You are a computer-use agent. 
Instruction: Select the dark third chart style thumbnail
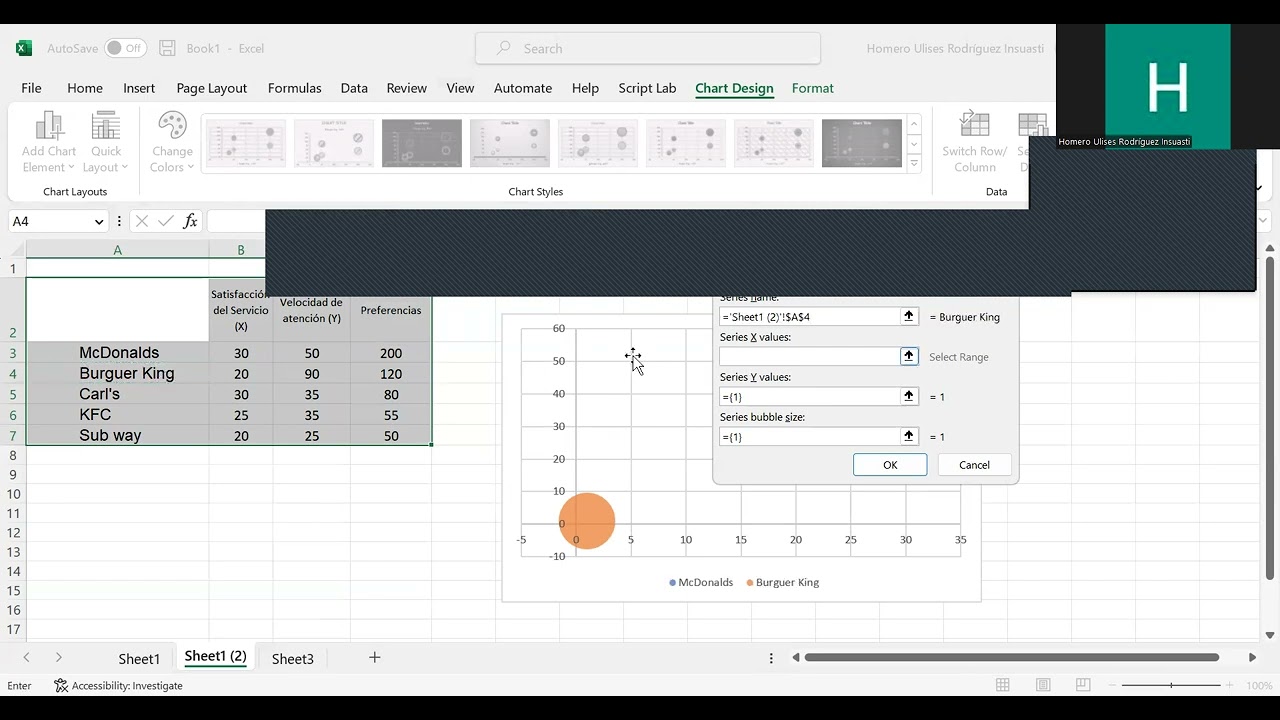422,143
